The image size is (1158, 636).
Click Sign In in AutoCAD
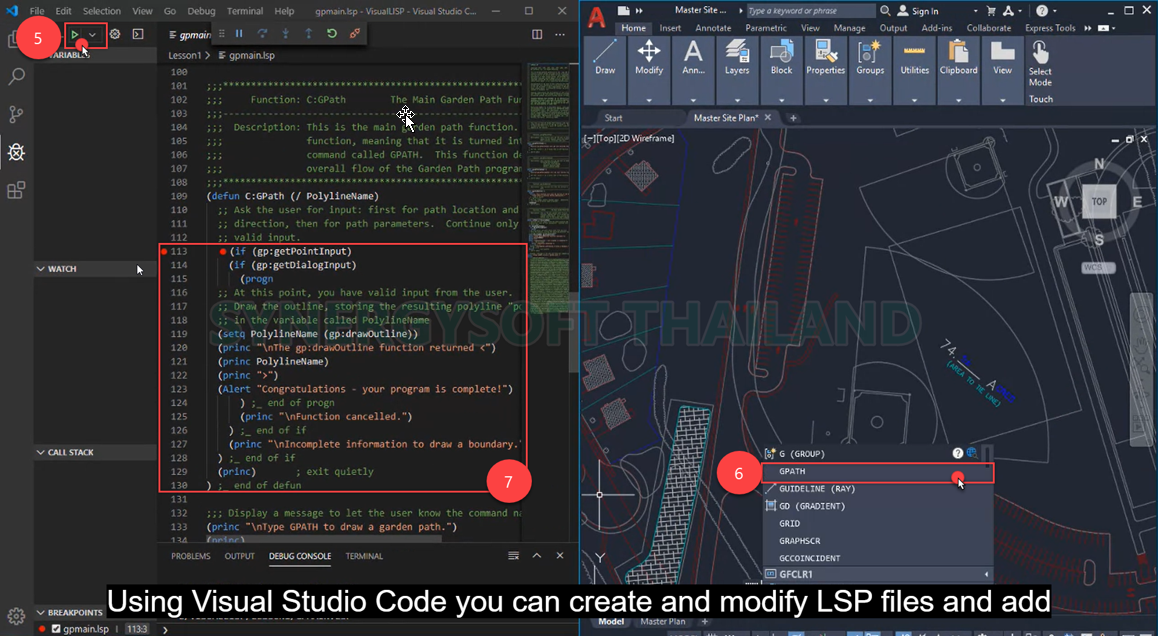coord(925,10)
